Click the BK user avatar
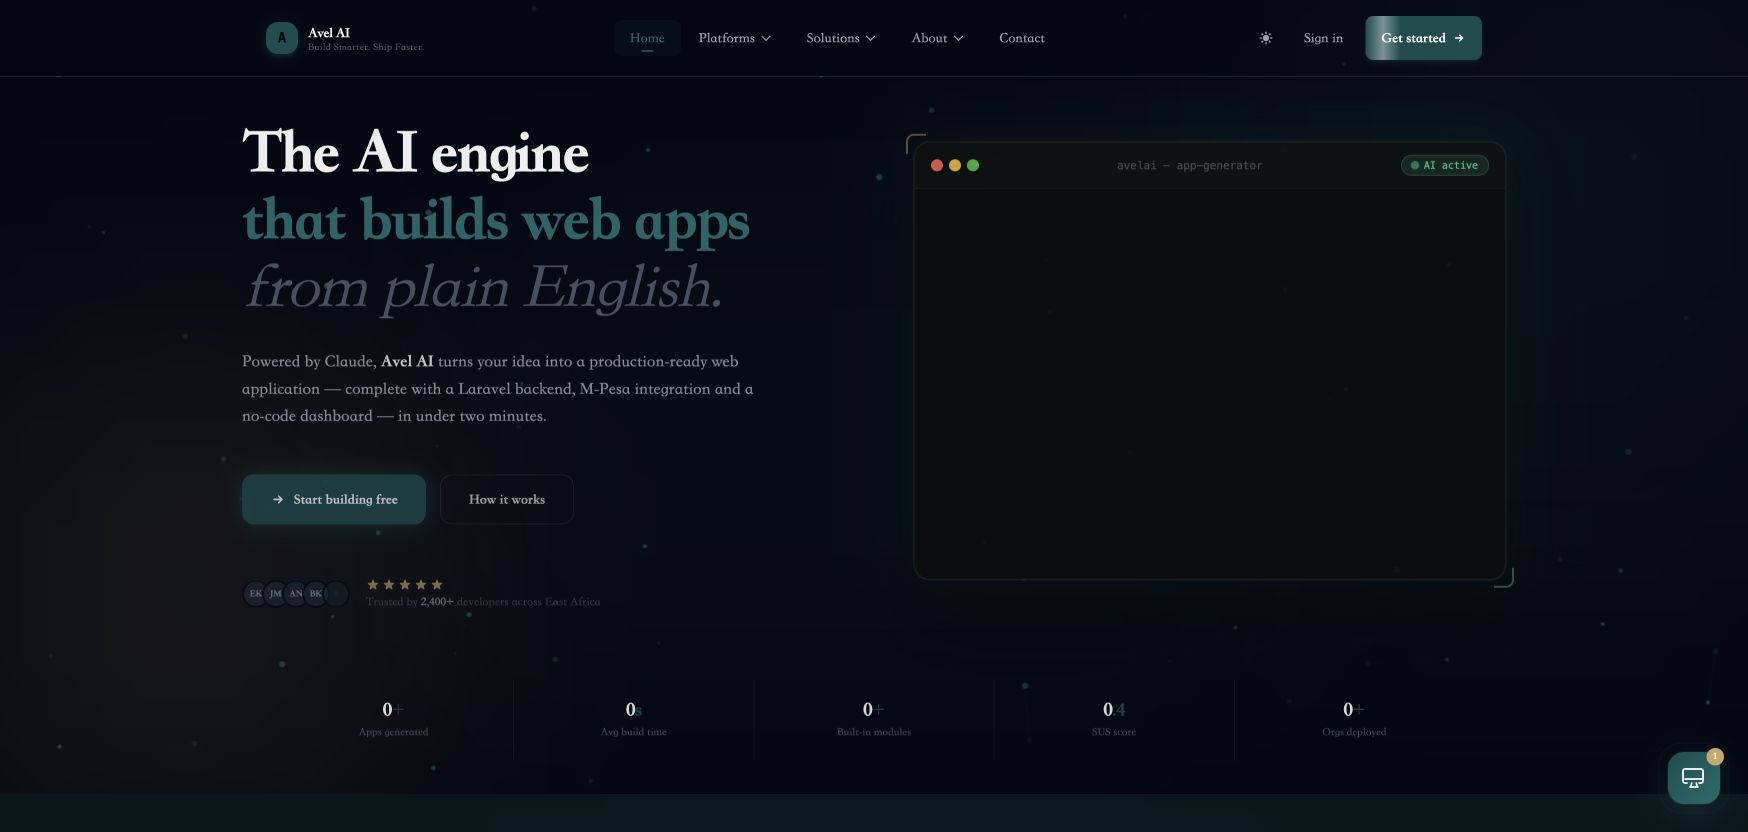 pos(316,594)
